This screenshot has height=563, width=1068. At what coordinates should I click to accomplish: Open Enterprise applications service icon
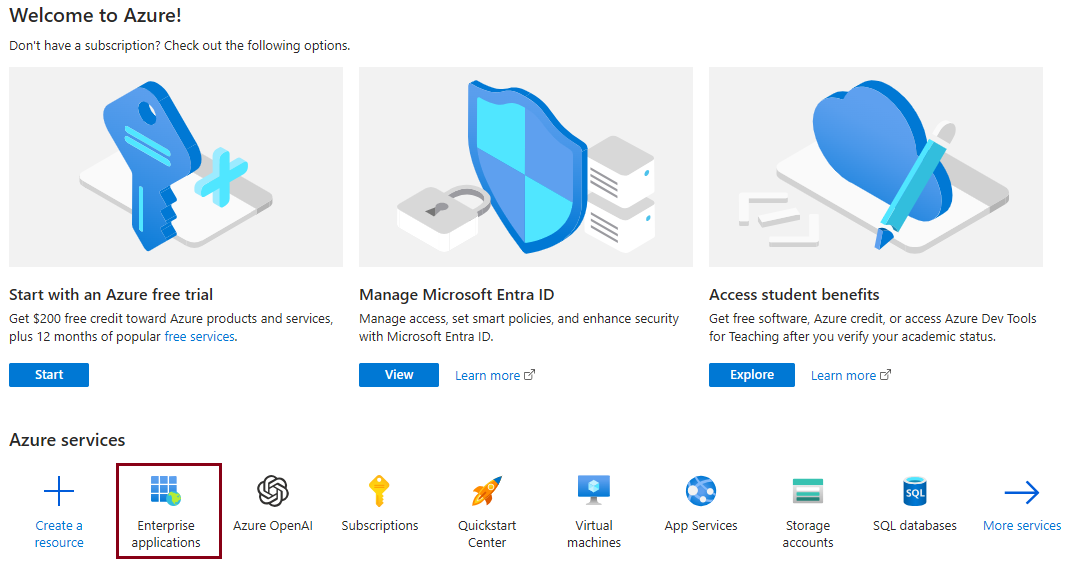pos(166,490)
